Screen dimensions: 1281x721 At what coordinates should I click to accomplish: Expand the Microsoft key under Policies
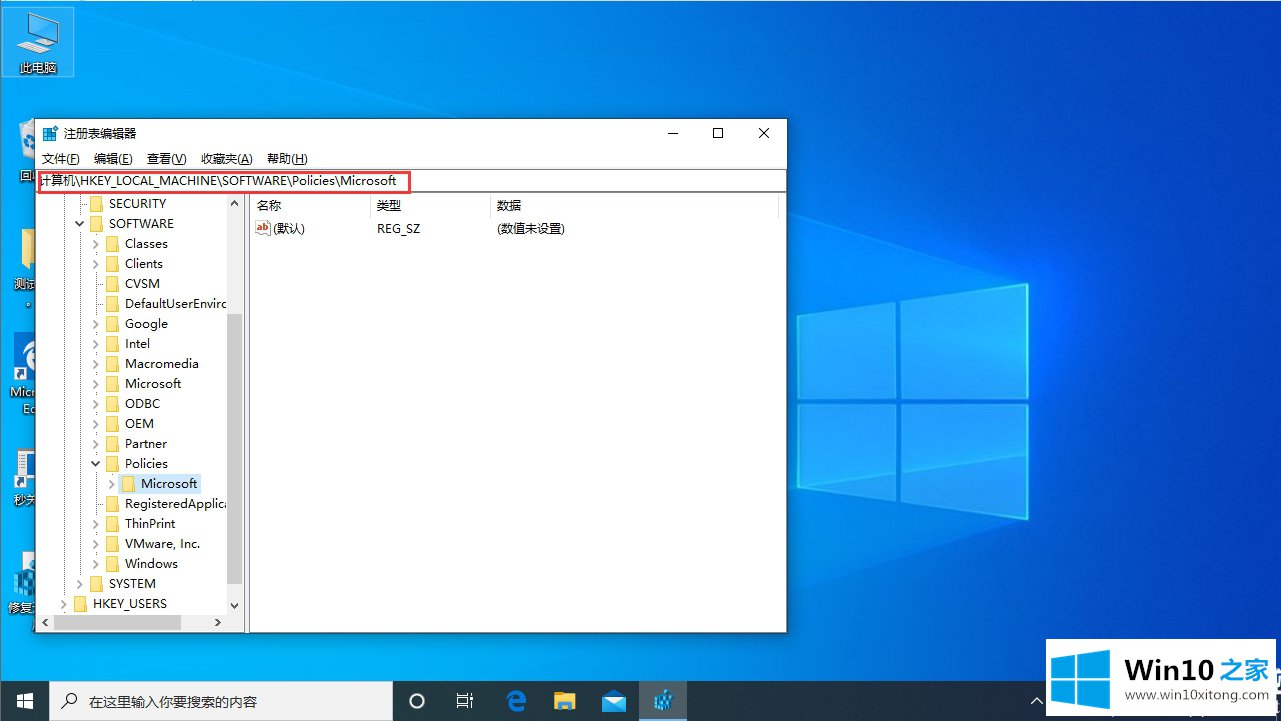(x=112, y=484)
